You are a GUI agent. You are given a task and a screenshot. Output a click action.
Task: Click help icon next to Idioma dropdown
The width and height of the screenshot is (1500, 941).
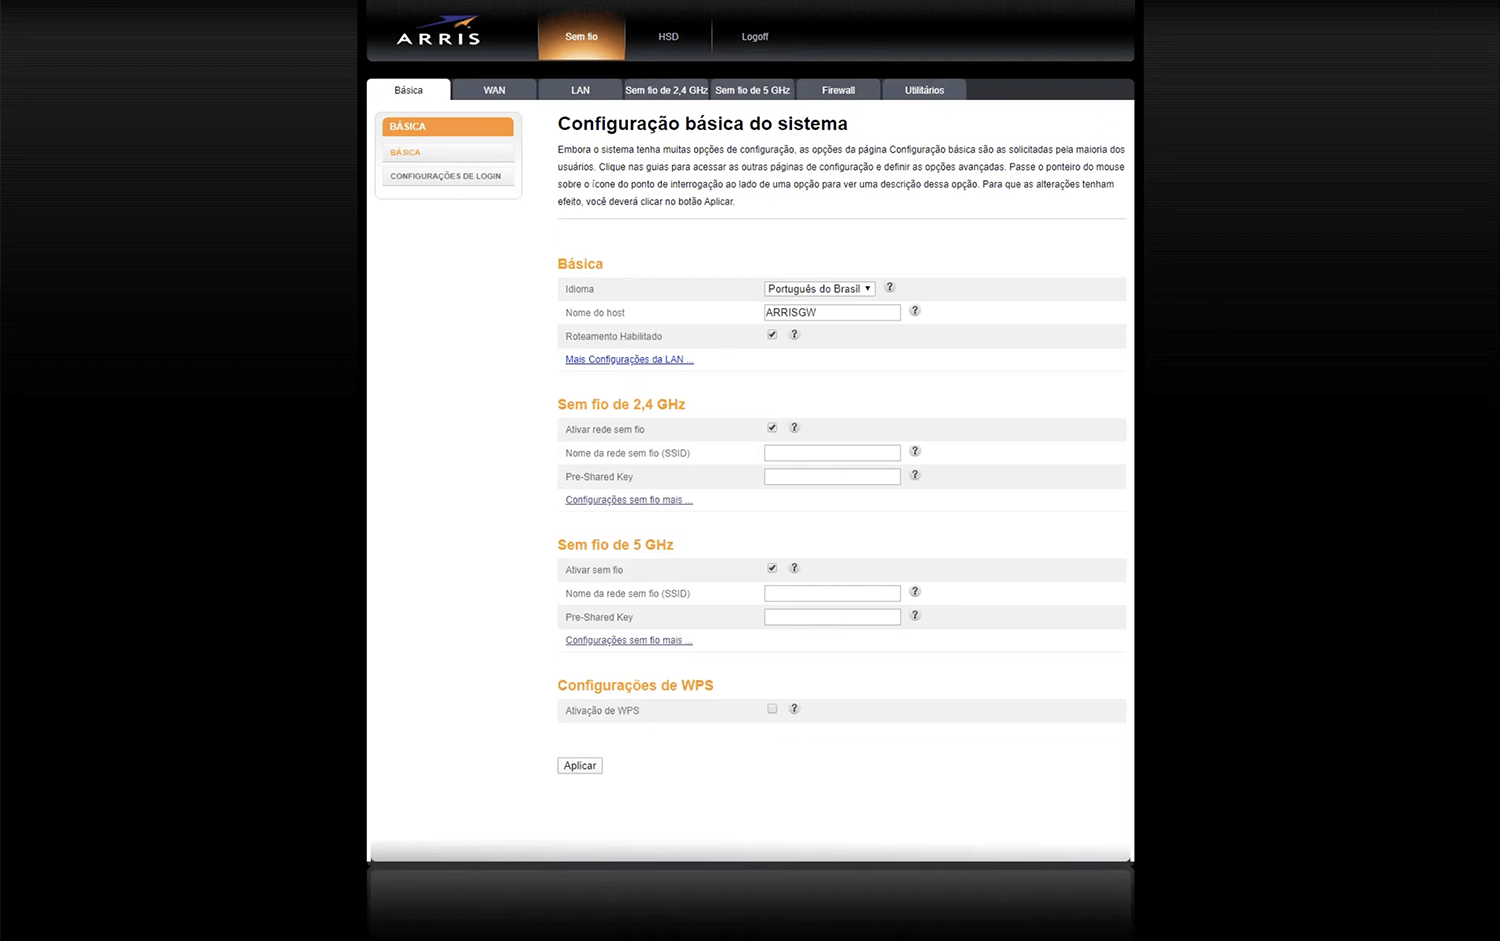coord(889,288)
